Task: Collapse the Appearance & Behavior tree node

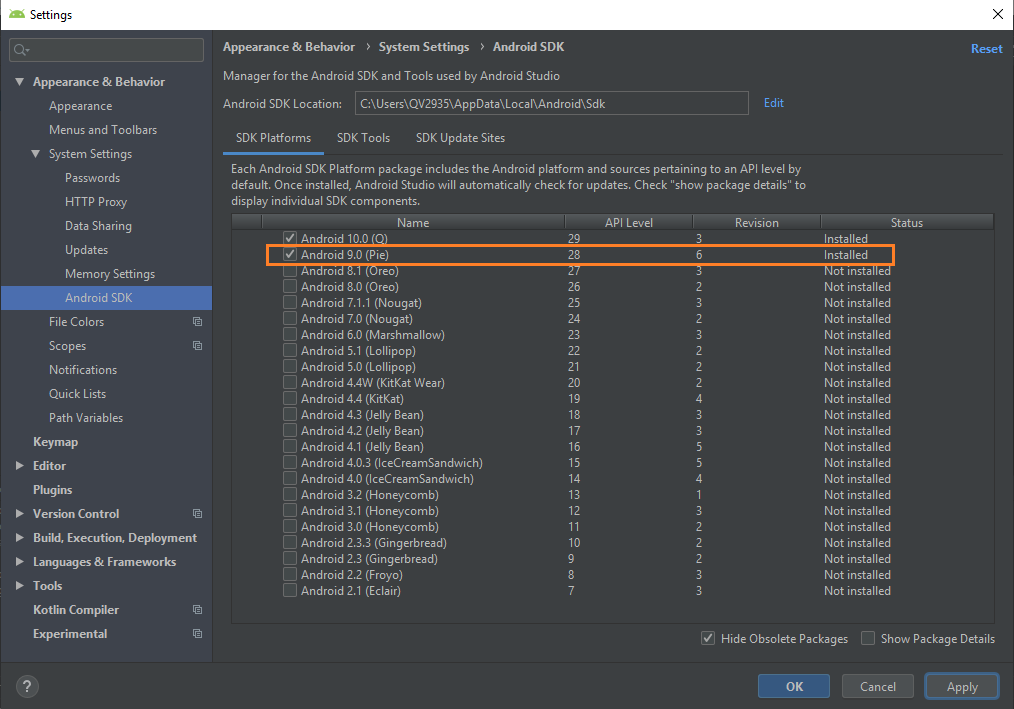Action: pyautogui.click(x=20, y=82)
